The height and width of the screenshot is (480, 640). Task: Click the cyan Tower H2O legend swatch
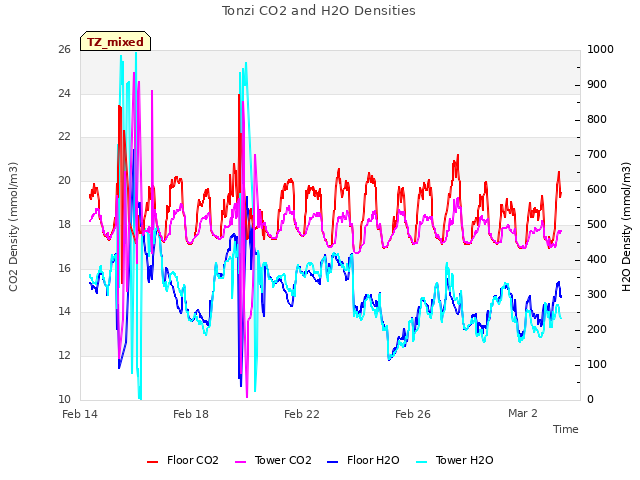point(422,462)
